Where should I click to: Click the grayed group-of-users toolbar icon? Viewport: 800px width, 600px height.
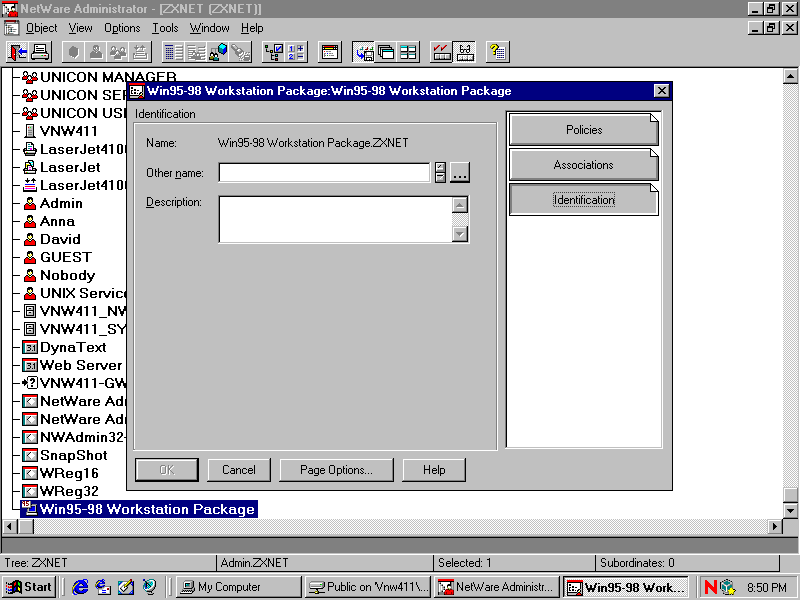[x=118, y=52]
